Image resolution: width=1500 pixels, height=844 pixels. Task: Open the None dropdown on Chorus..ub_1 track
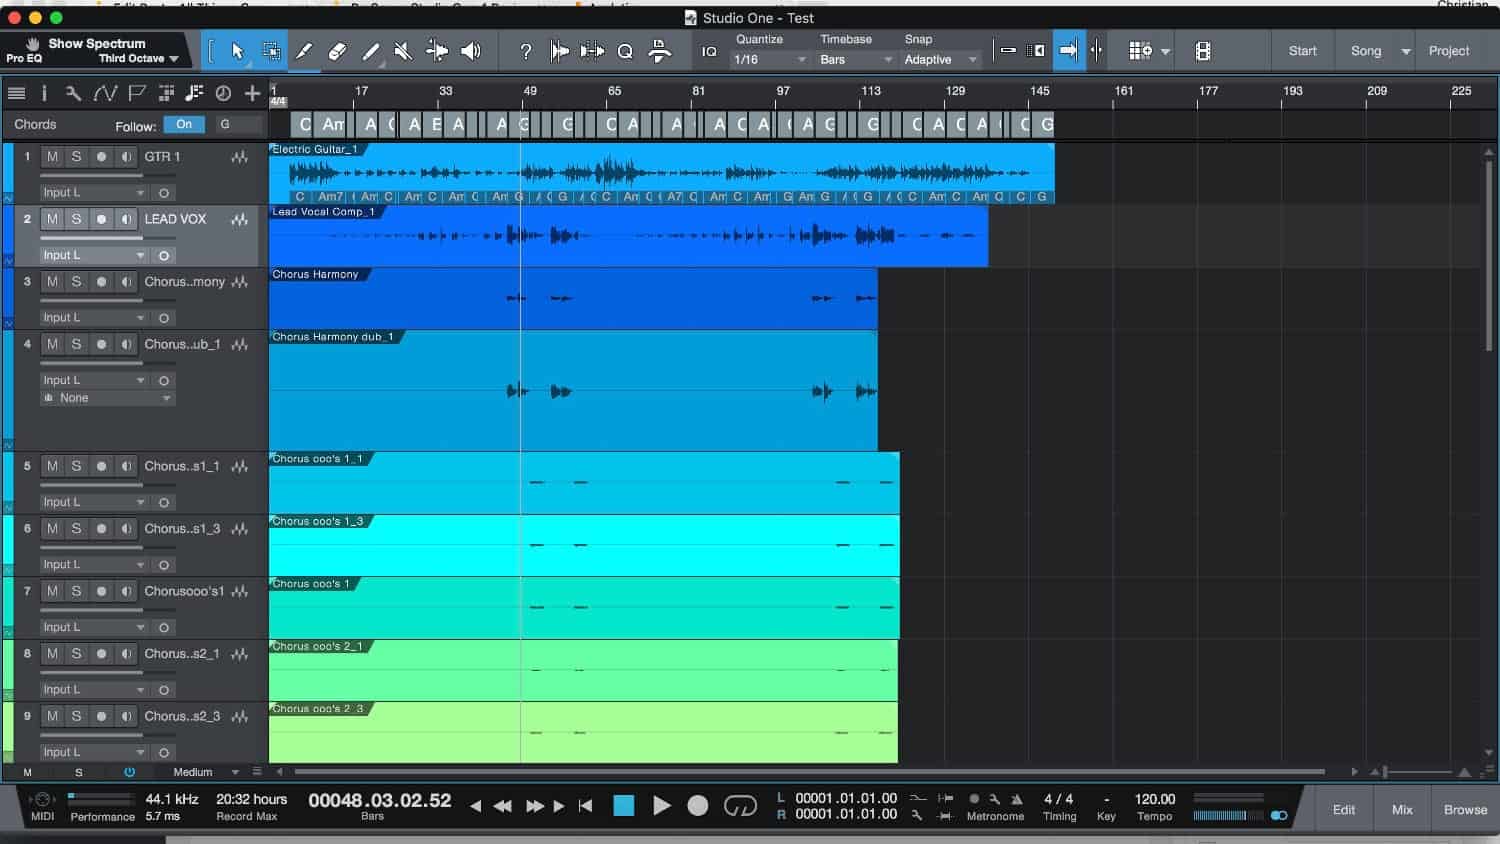tap(108, 398)
